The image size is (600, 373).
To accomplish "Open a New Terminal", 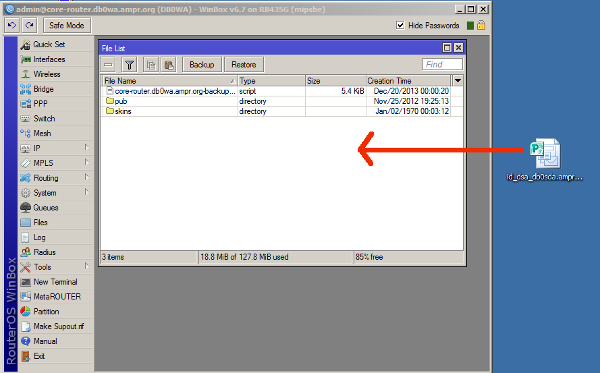I will pyautogui.click(x=56, y=282).
